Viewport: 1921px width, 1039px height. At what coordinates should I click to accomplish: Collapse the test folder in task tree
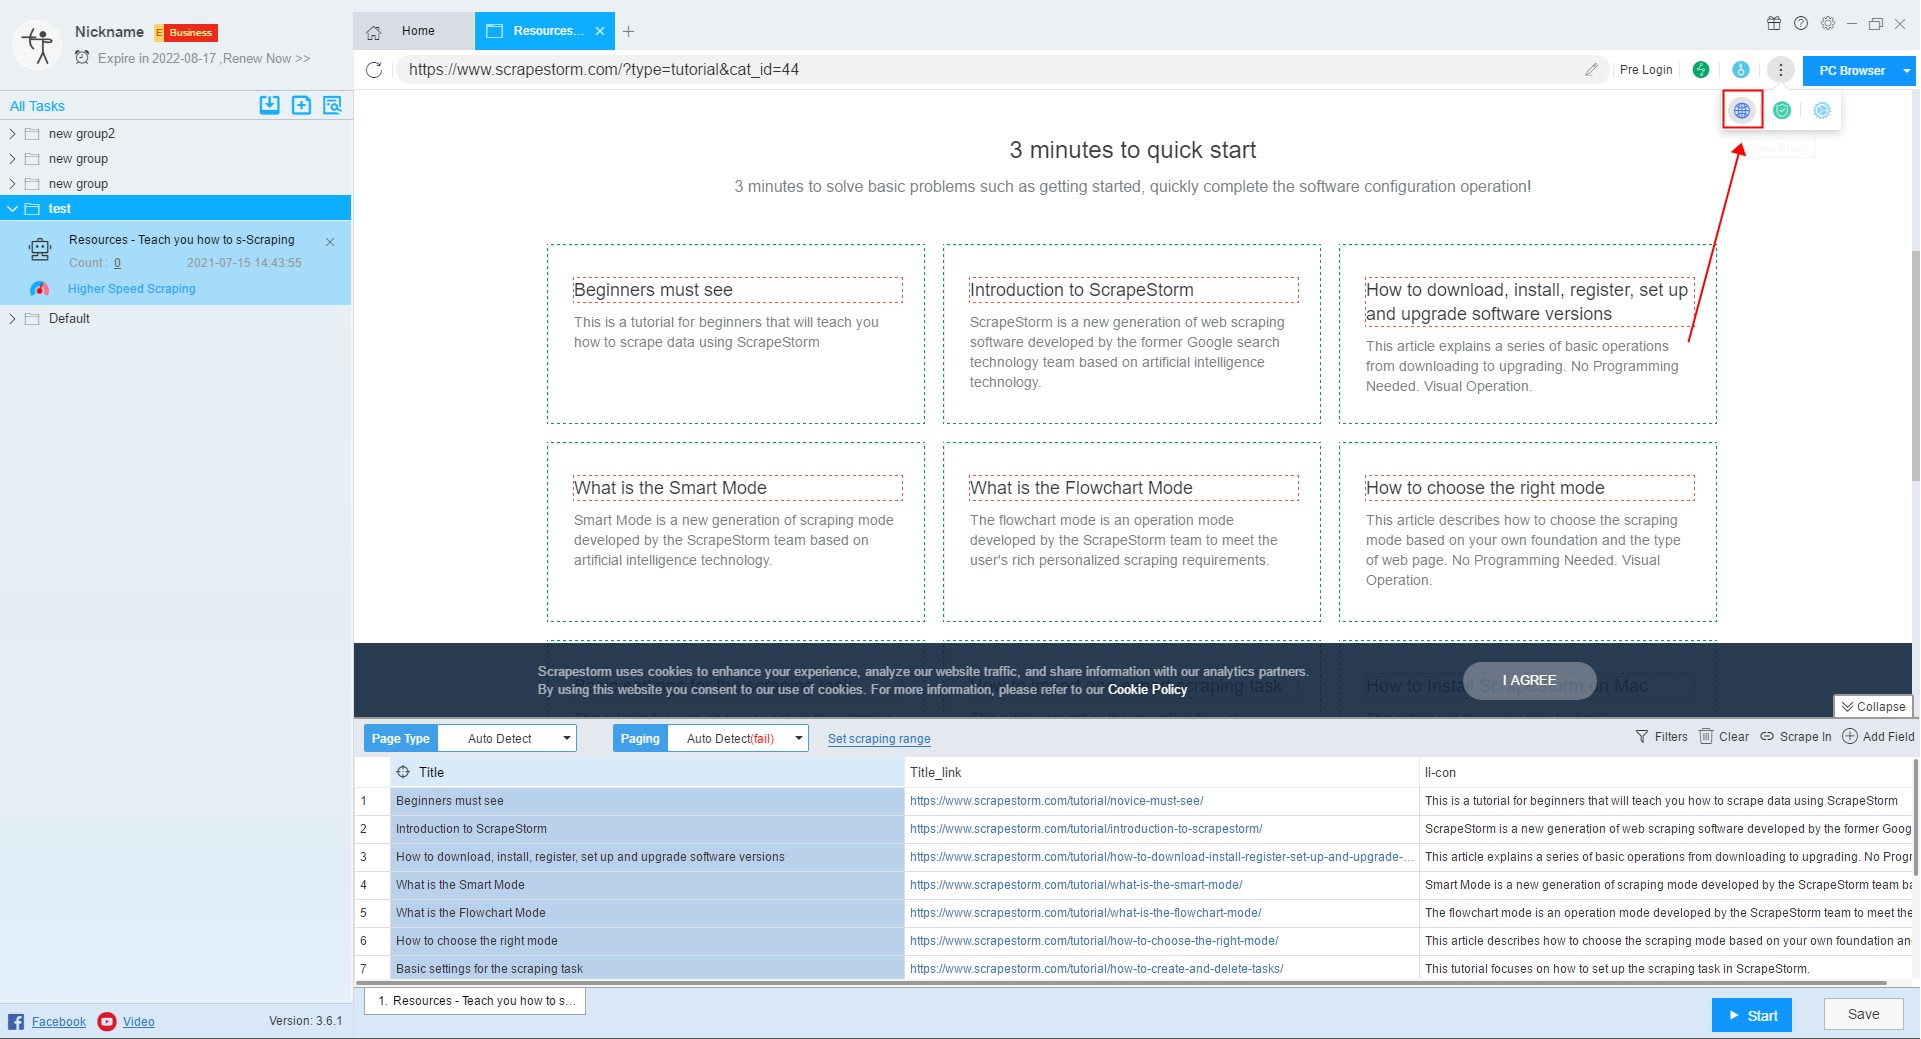coord(12,209)
